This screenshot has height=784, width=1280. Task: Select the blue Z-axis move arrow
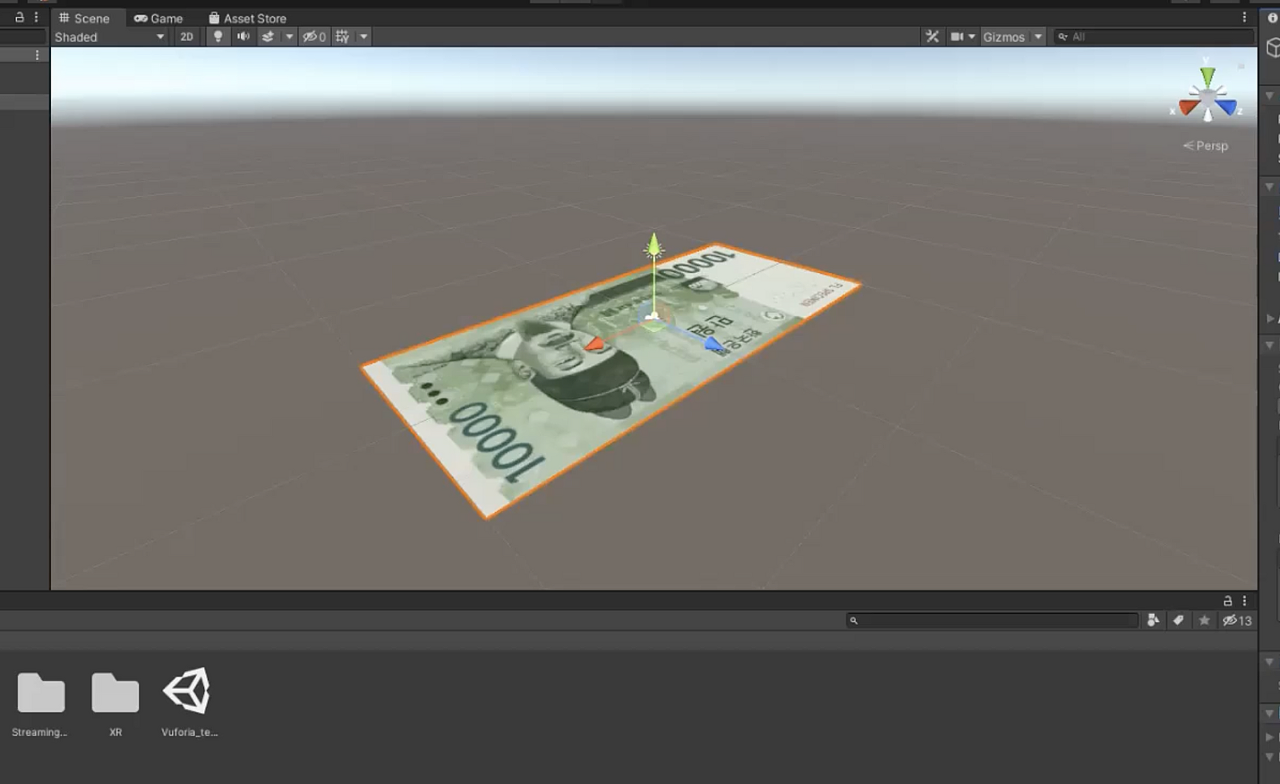pyautogui.click(x=713, y=345)
